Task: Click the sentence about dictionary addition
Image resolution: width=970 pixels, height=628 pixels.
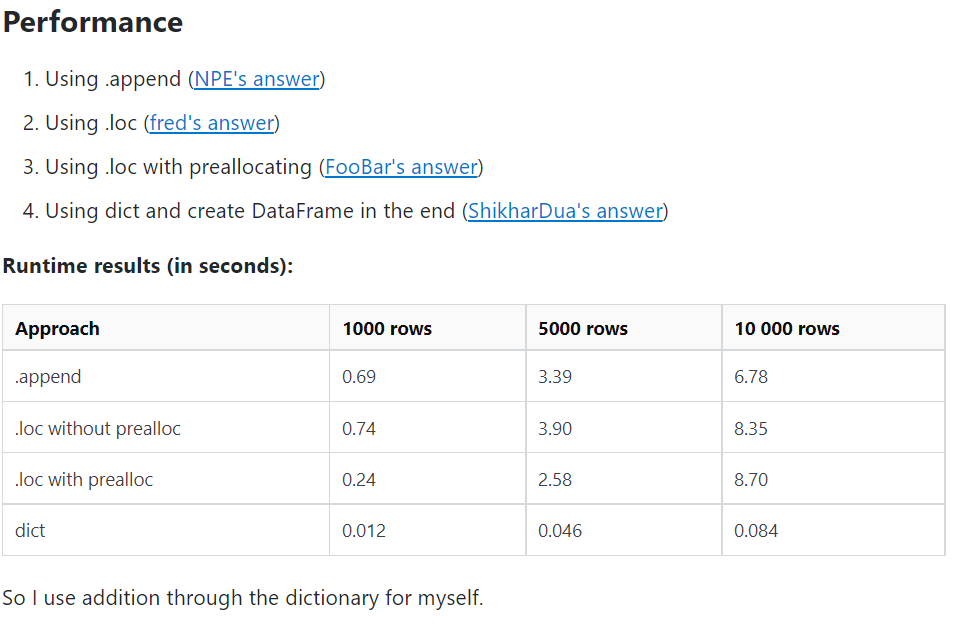Action: [x=242, y=598]
